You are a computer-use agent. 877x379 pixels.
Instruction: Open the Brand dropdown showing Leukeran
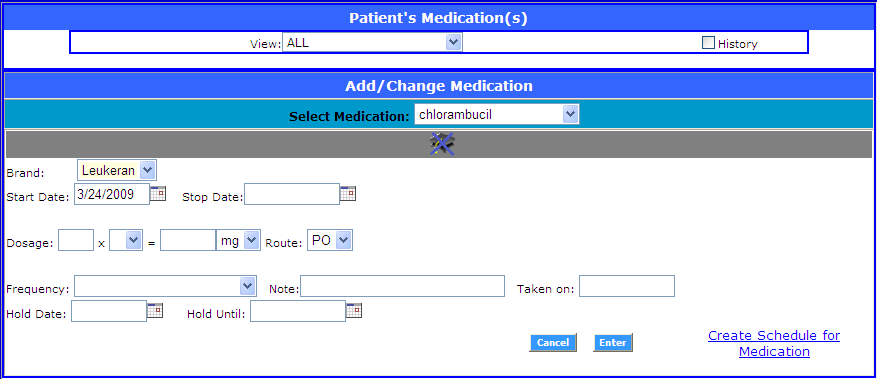[x=117, y=169]
